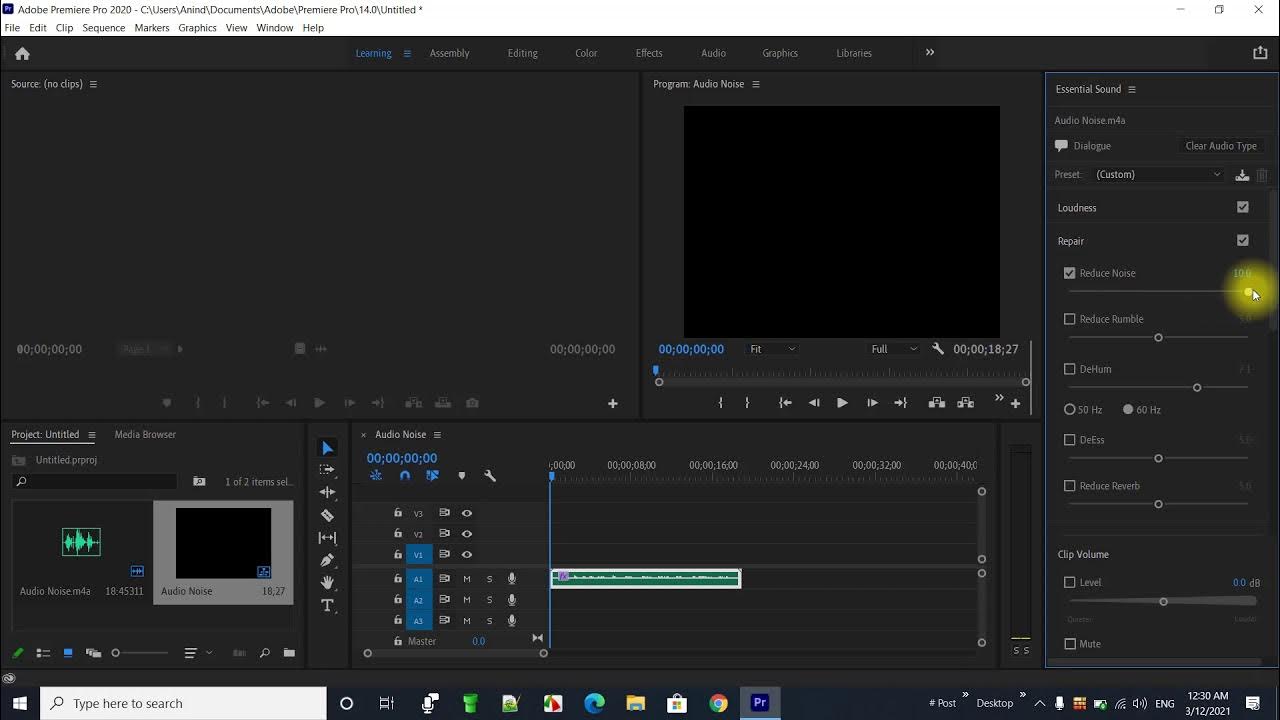This screenshot has width=1280, height=720.
Task: Select the Selection tool arrow
Action: [327, 448]
